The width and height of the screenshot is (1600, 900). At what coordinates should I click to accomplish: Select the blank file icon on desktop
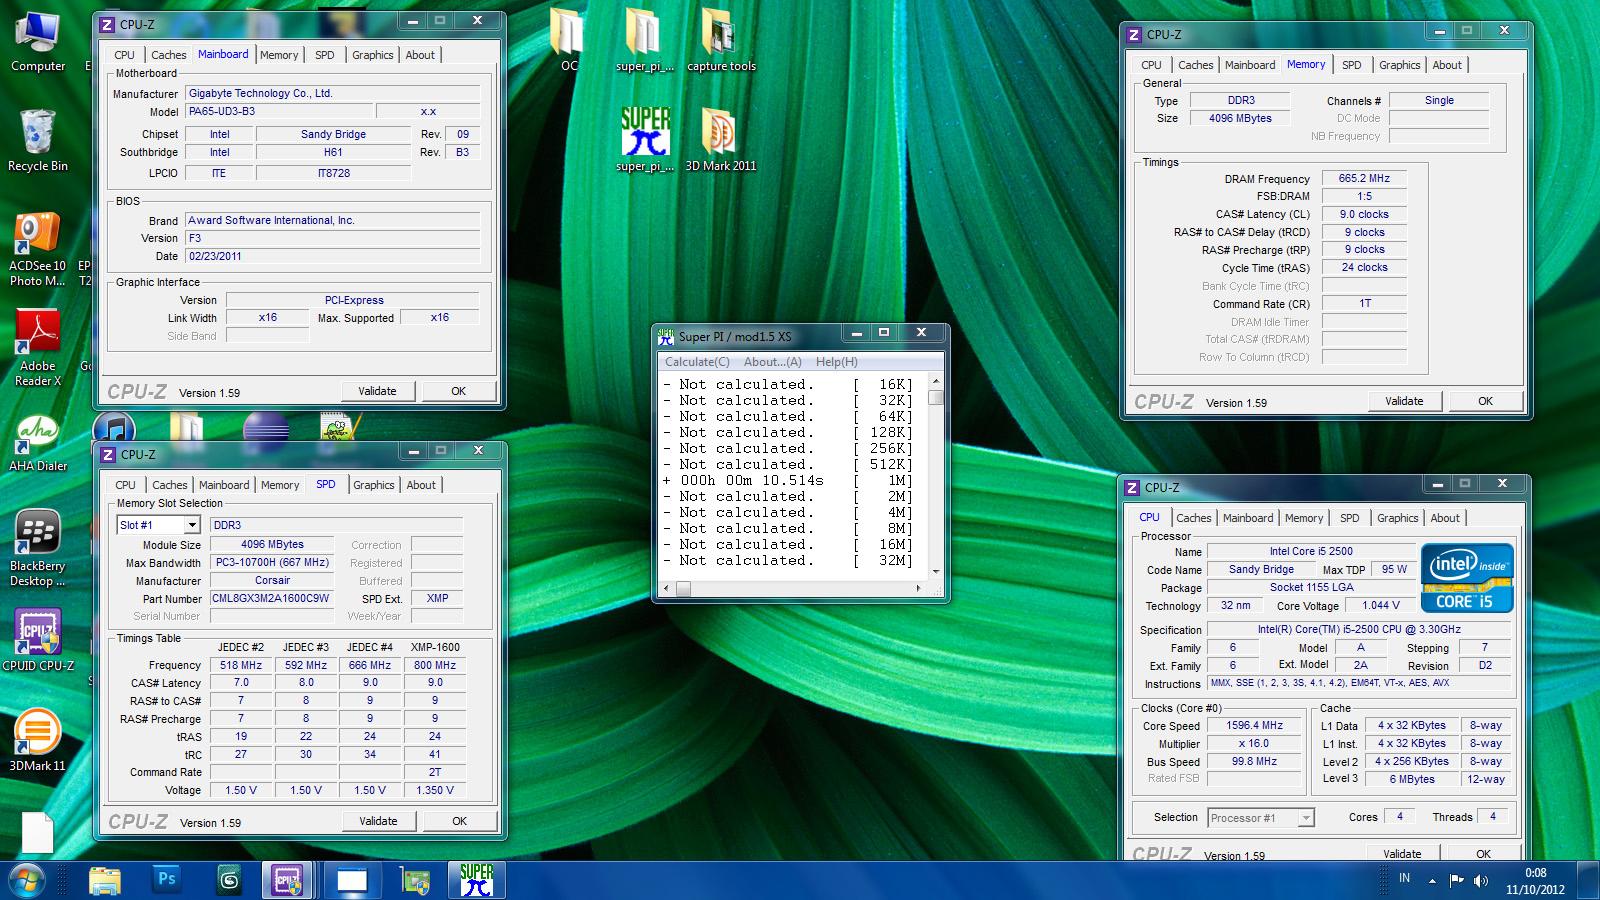pyautogui.click(x=38, y=832)
